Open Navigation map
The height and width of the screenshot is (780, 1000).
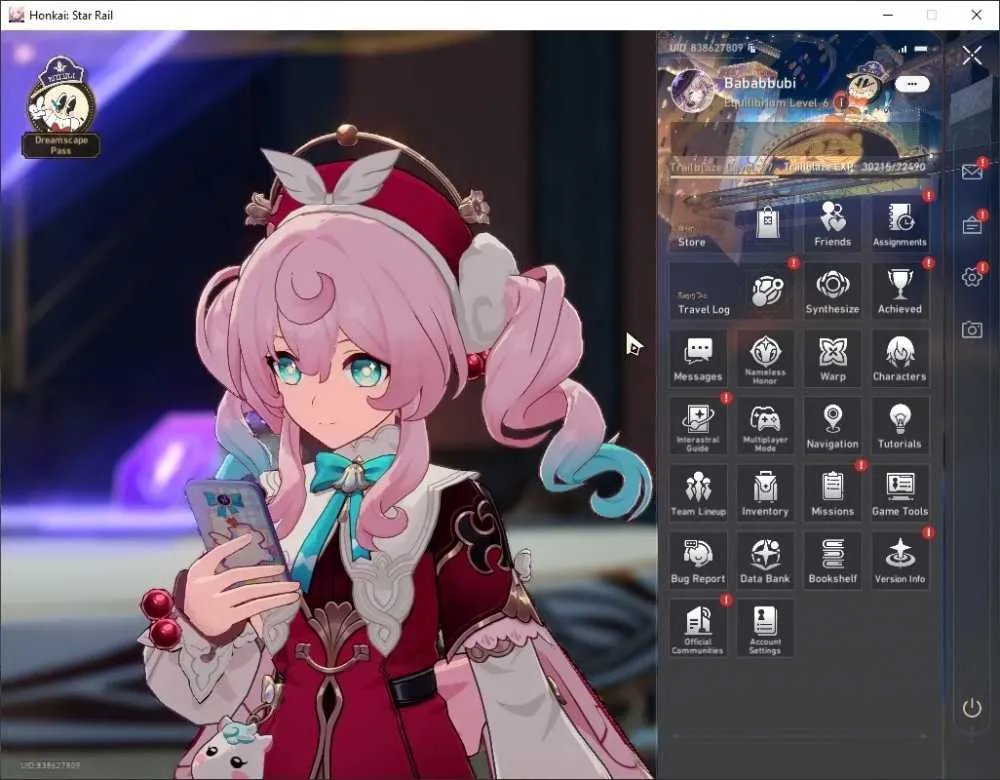pos(832,427)
